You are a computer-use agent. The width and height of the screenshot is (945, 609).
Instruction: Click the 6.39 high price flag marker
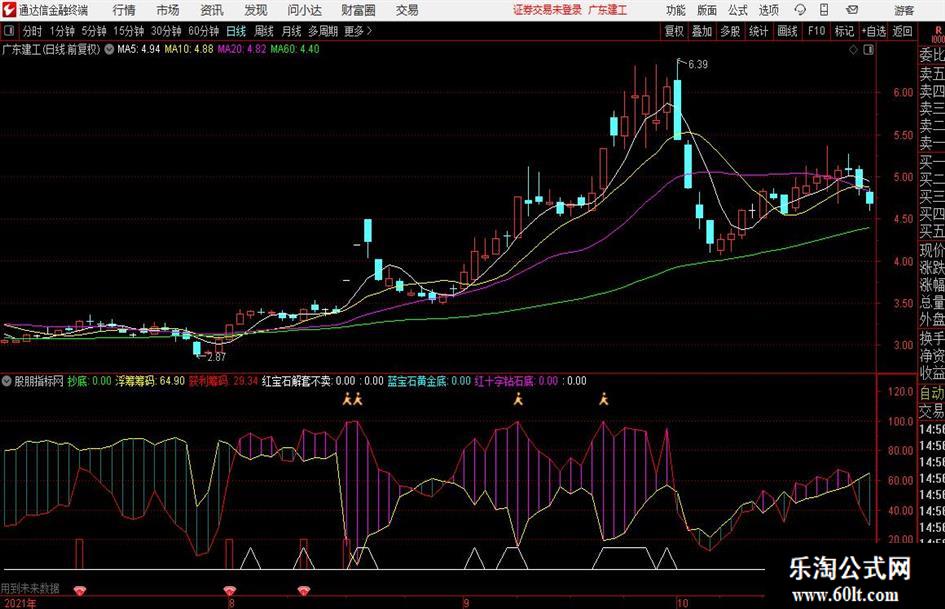[x=692, y=64]
